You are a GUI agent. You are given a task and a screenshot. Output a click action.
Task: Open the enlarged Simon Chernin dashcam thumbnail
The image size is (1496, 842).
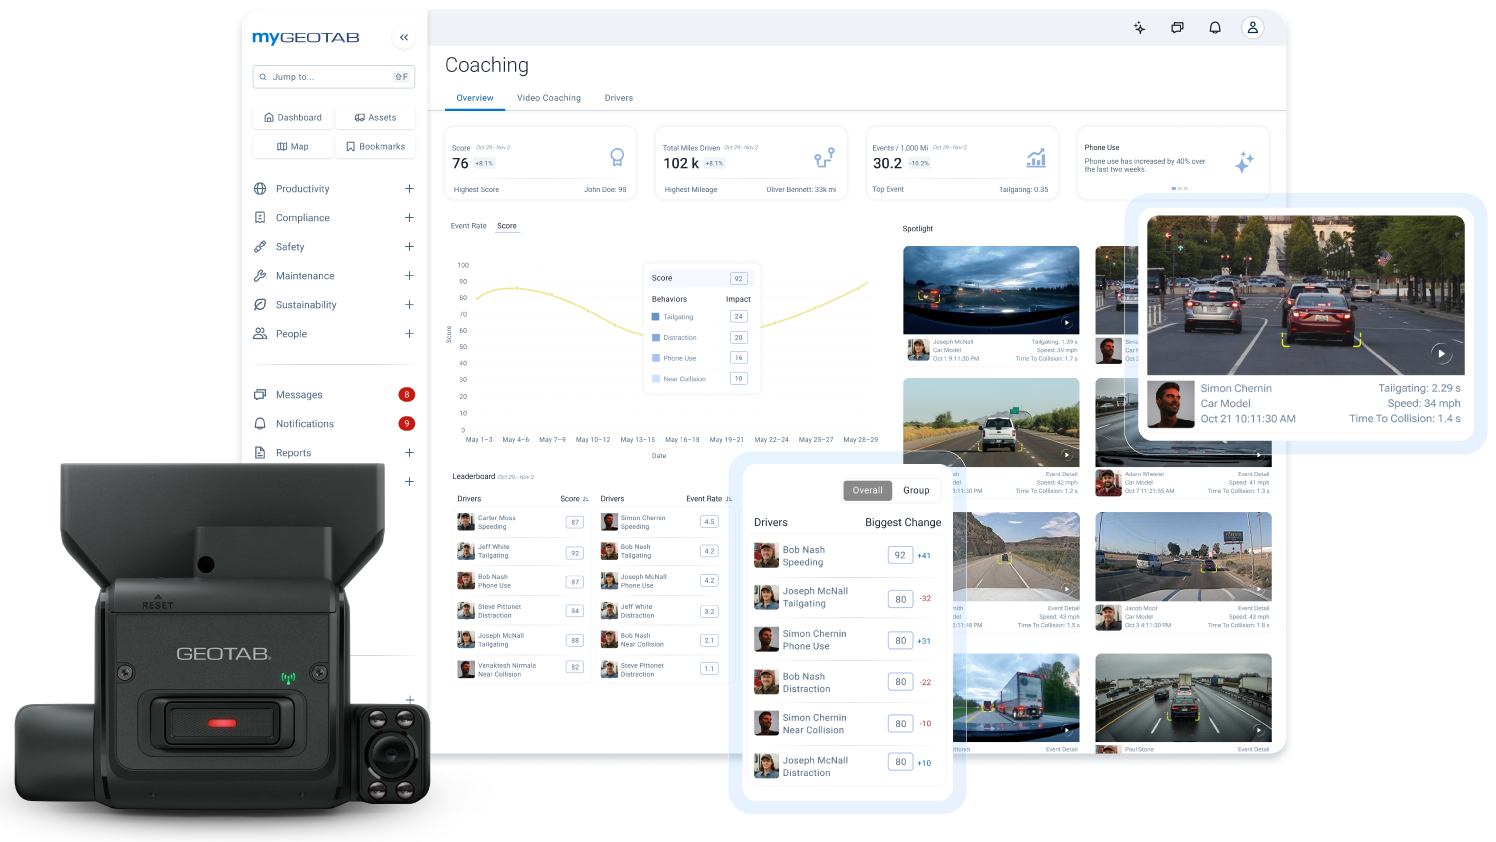click(1306, 296)
